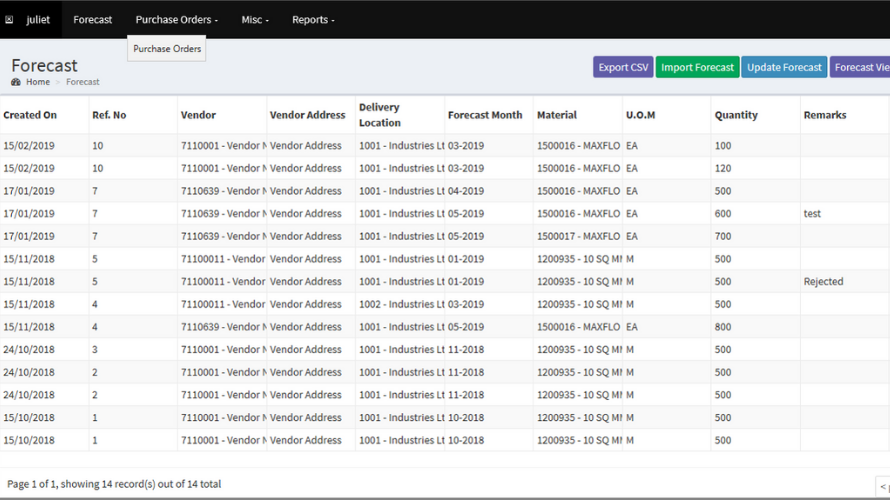
Task: Click Ref. No 3 cell
Action: pos(133,350)
